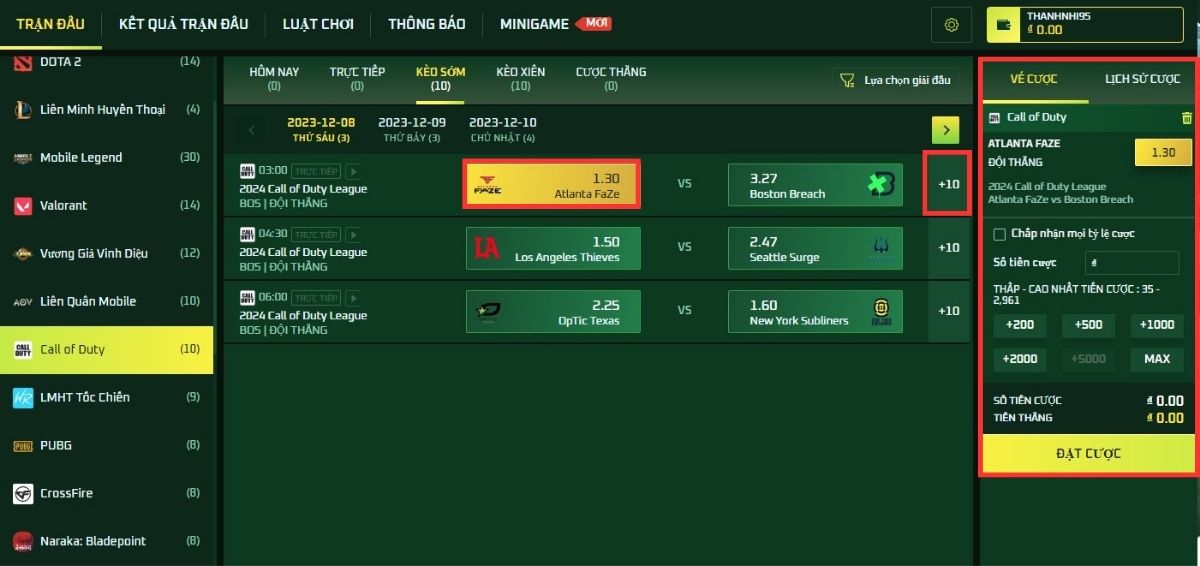
Task: Open the settings gear icon
Action: pos(951,25)
